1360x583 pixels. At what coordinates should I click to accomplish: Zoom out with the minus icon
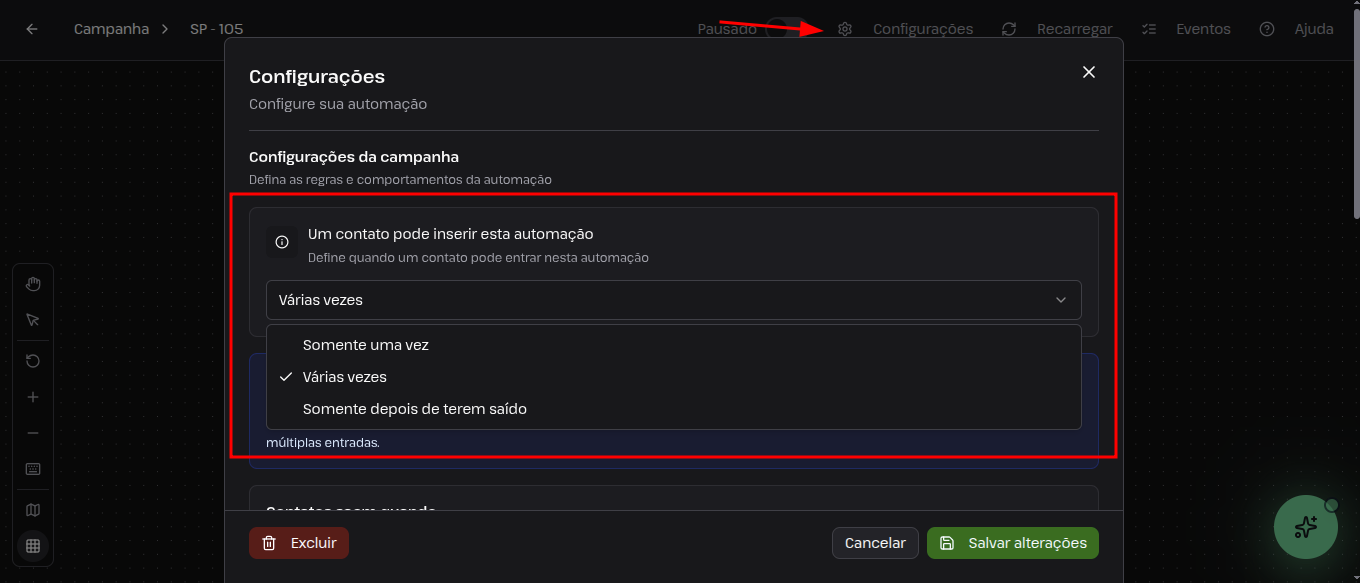(x=33, y=433)
